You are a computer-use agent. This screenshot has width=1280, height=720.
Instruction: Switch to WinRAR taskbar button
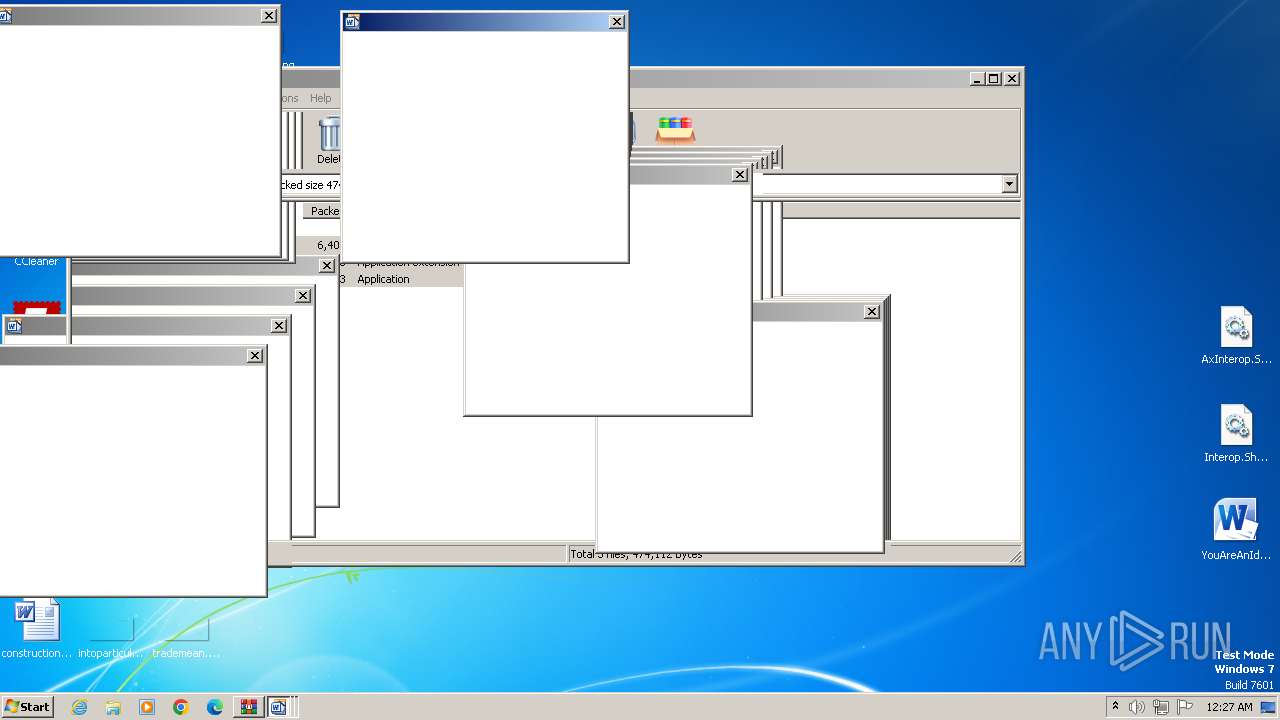pos(248,707)
